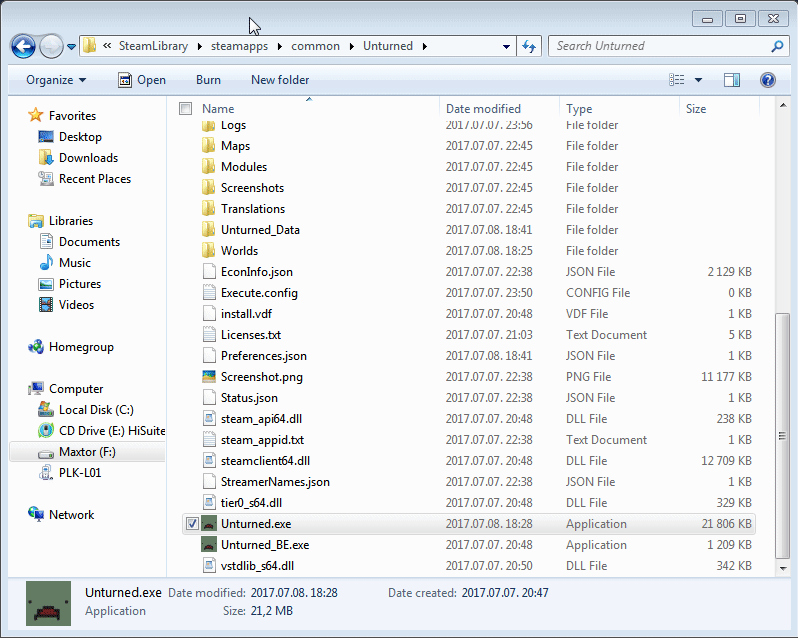
Task: Click the Forward navigation arrow
Action: click(51, 47)
